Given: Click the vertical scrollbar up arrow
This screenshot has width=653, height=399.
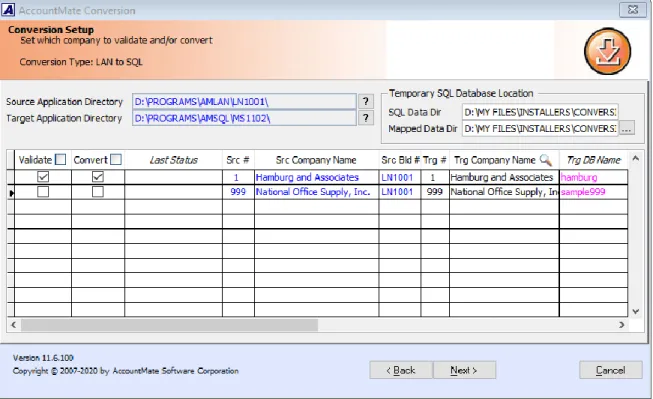Looking at the screenshot, I should pos(636,158).
